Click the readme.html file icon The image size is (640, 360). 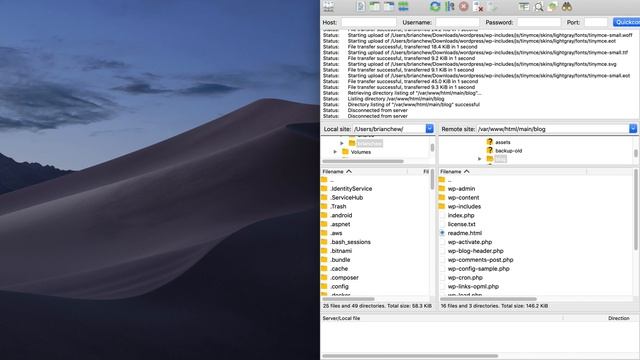[442, 233]
